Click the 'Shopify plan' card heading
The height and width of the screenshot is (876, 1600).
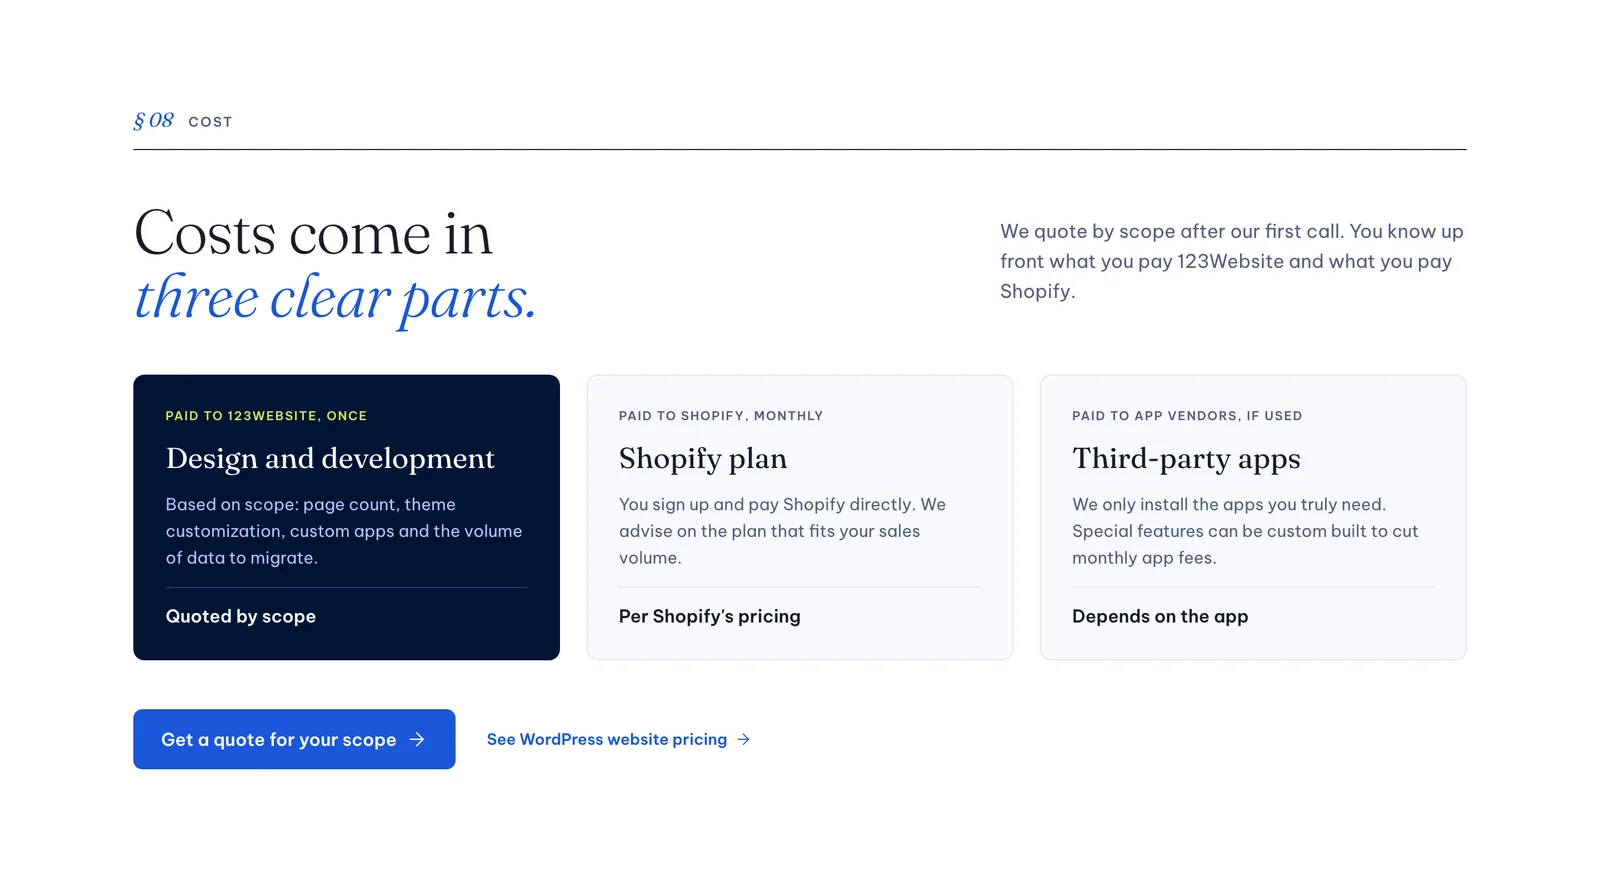click(x=703, y=458)
